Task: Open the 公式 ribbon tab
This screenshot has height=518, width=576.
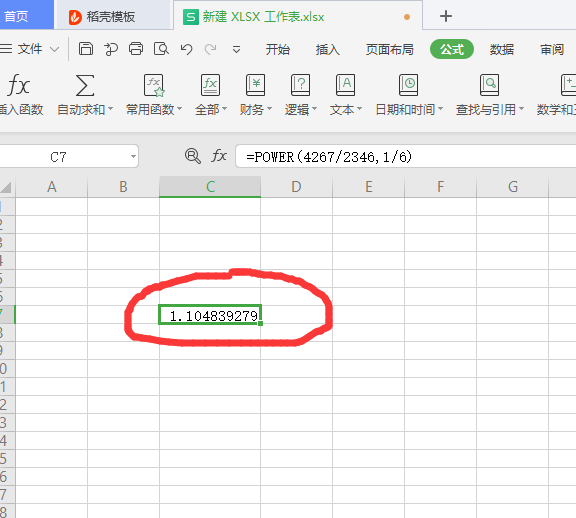Action: (x=452, y=49)
